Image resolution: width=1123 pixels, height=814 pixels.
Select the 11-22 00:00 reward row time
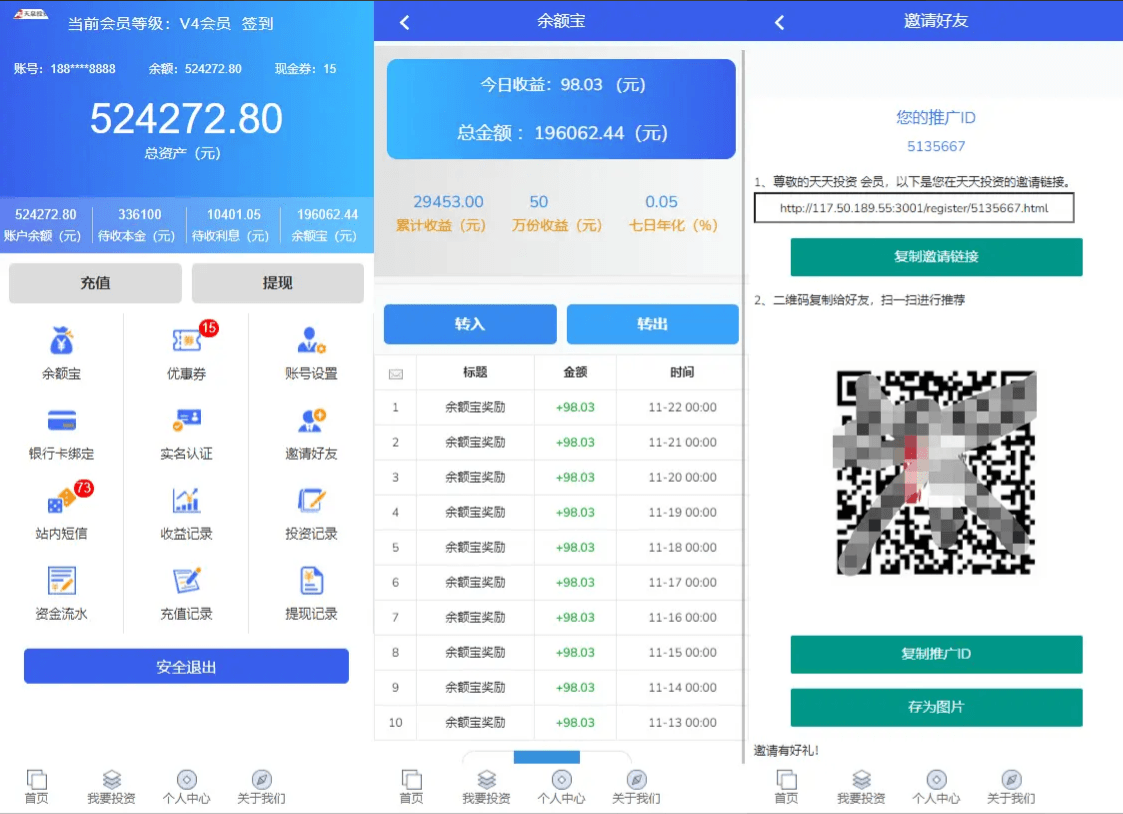[x=683, y=407]
